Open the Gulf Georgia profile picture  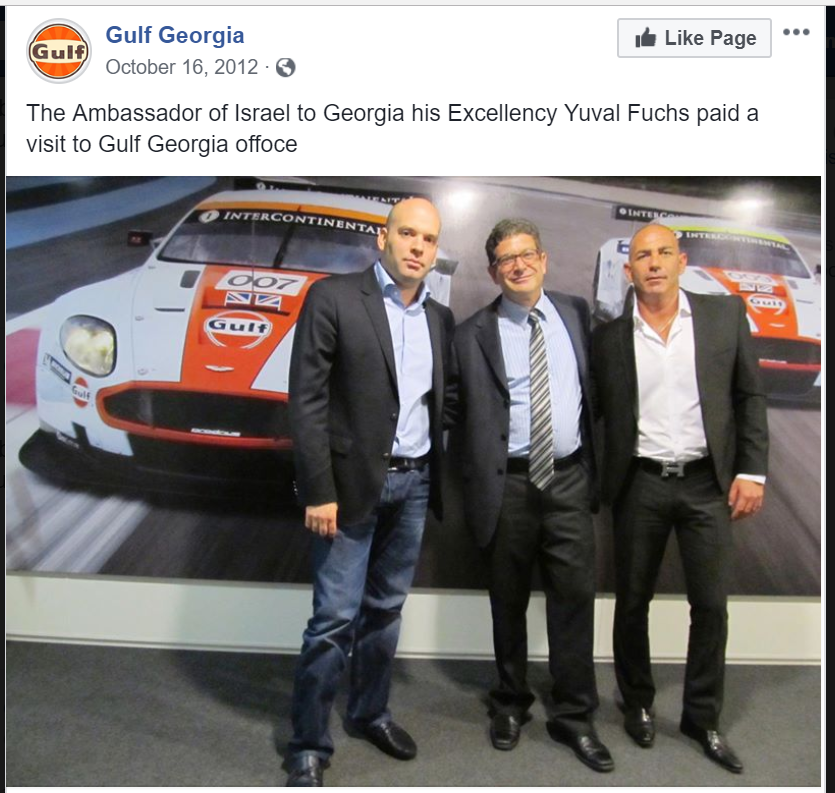[x=59, y=51]
